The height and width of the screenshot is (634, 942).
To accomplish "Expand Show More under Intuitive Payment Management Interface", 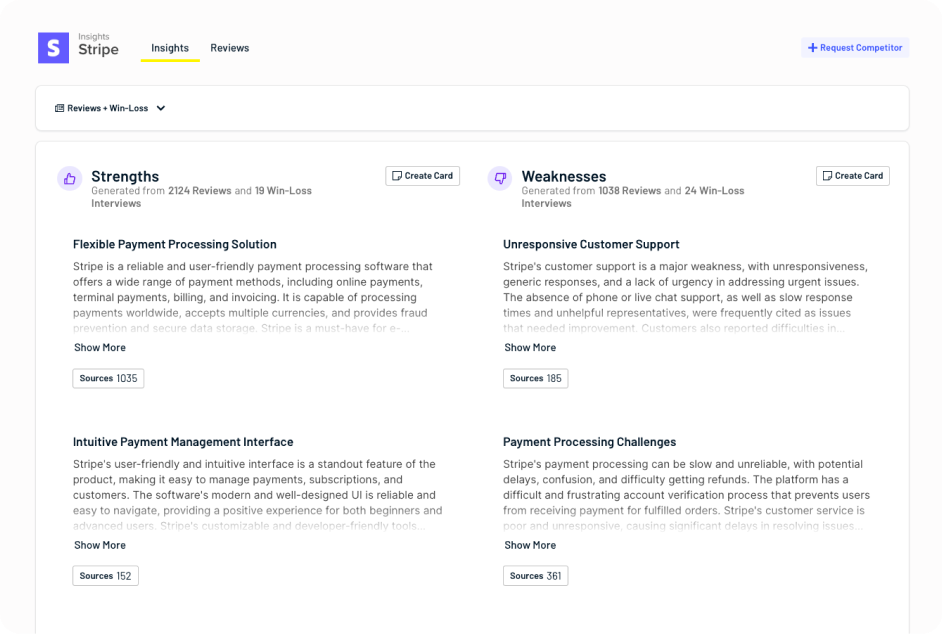I will [x=99, y=545].
